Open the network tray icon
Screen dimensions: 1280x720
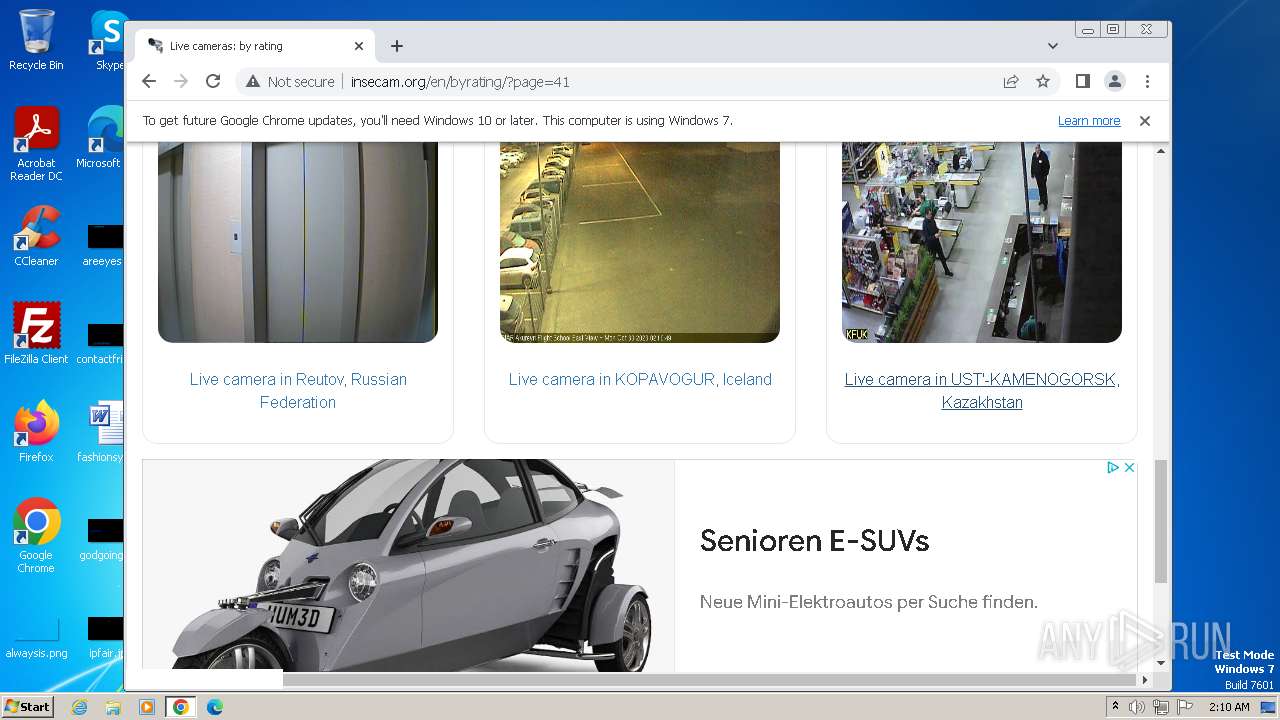1161,707
